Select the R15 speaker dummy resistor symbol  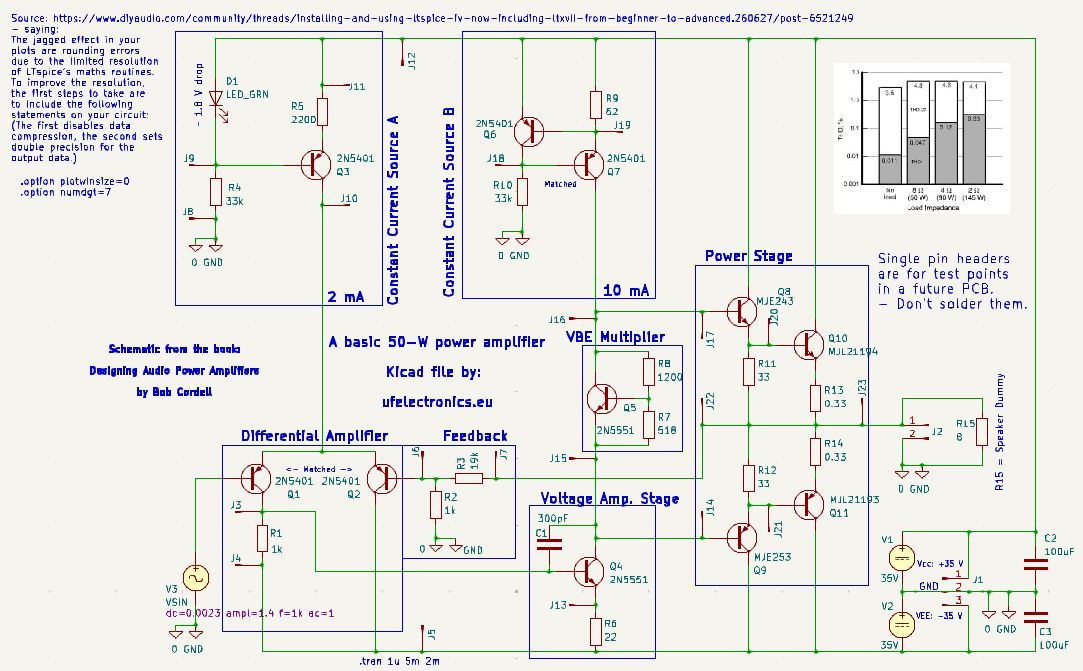pos(981,431)
